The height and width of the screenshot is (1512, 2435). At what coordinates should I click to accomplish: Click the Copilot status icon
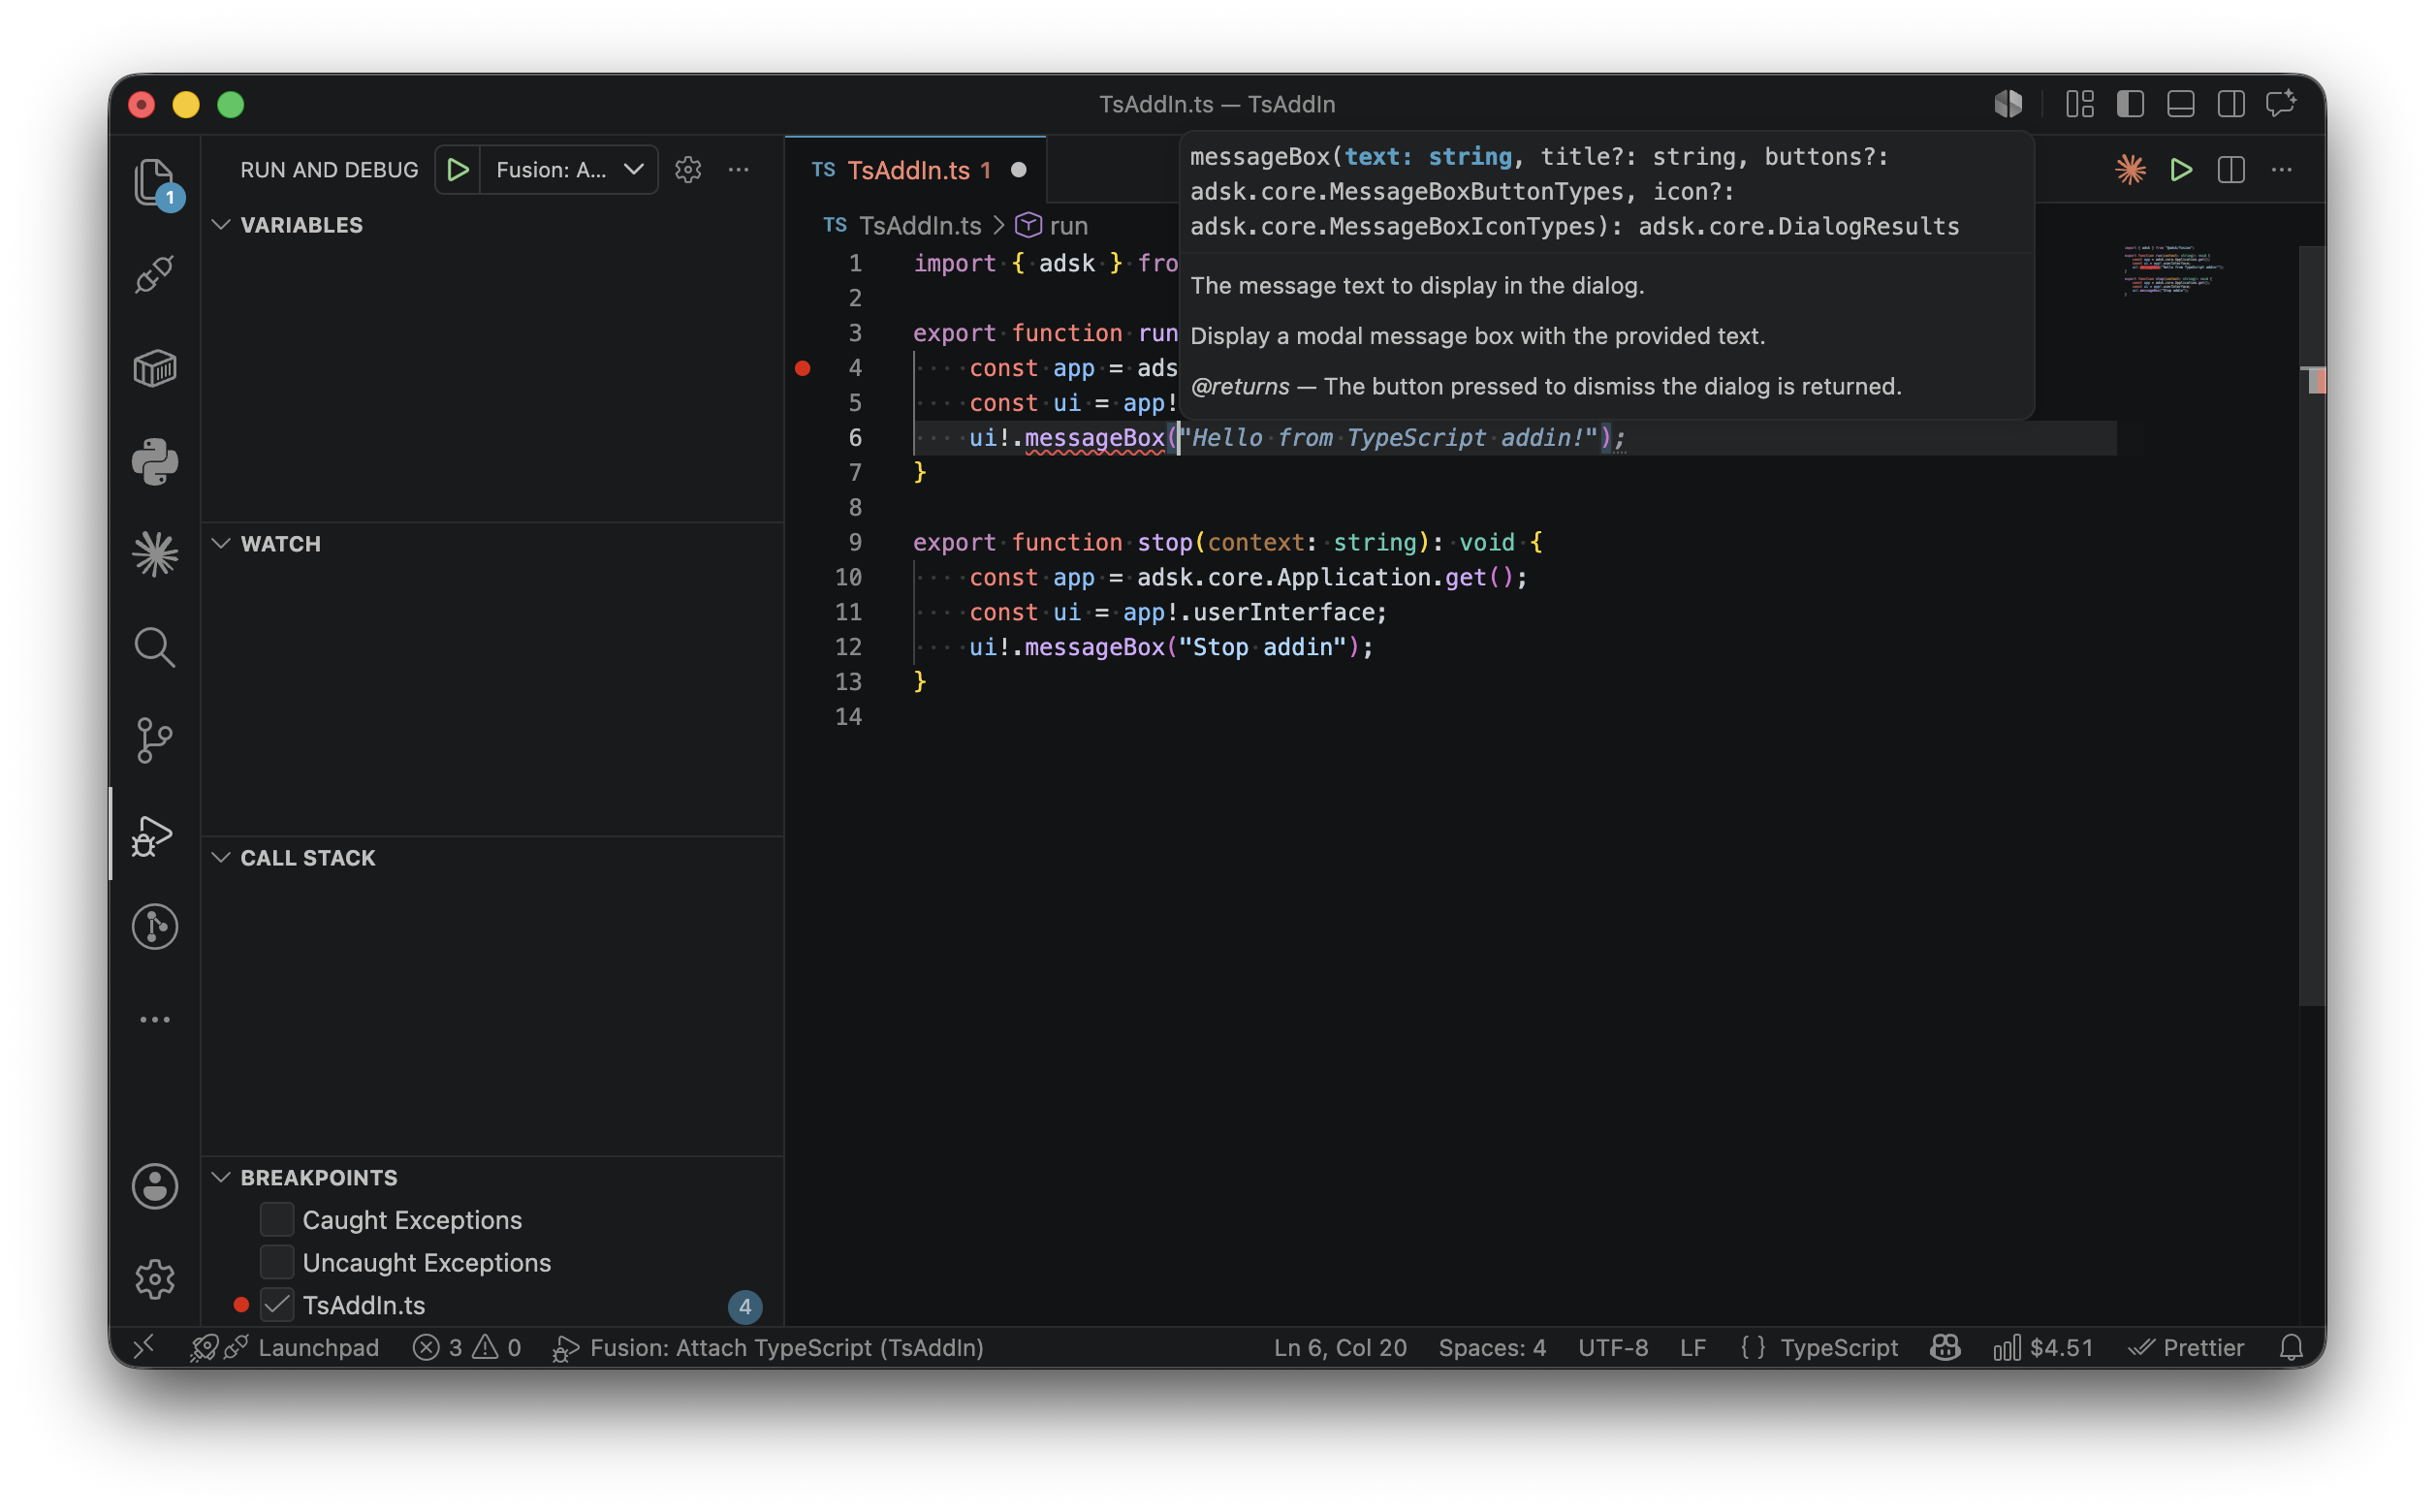(x=1944, y=1347)
